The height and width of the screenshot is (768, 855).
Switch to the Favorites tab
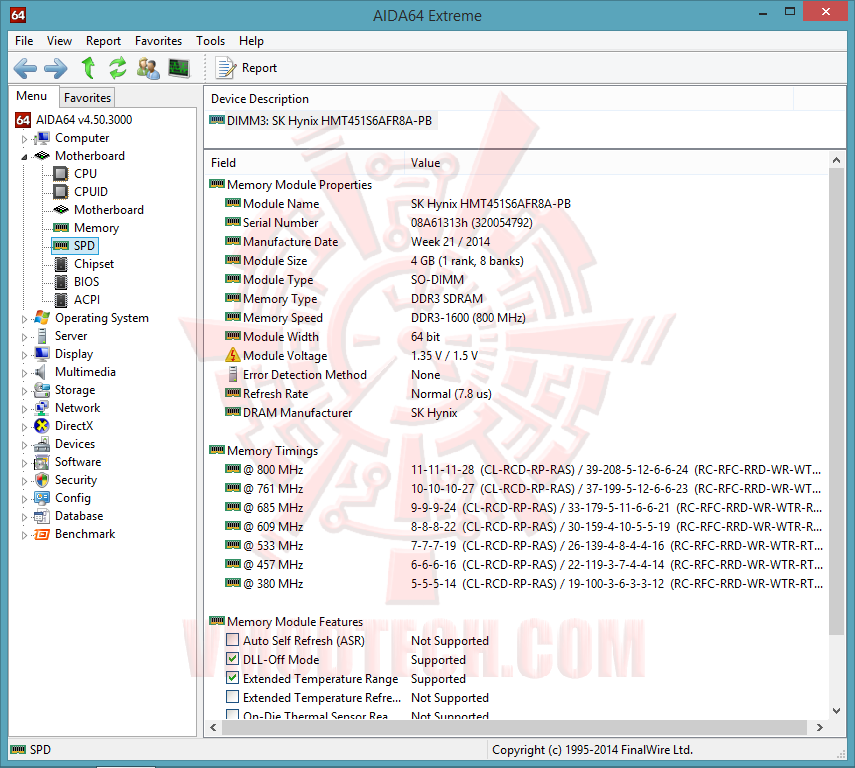pyautogui.click(x=87, y=98)
